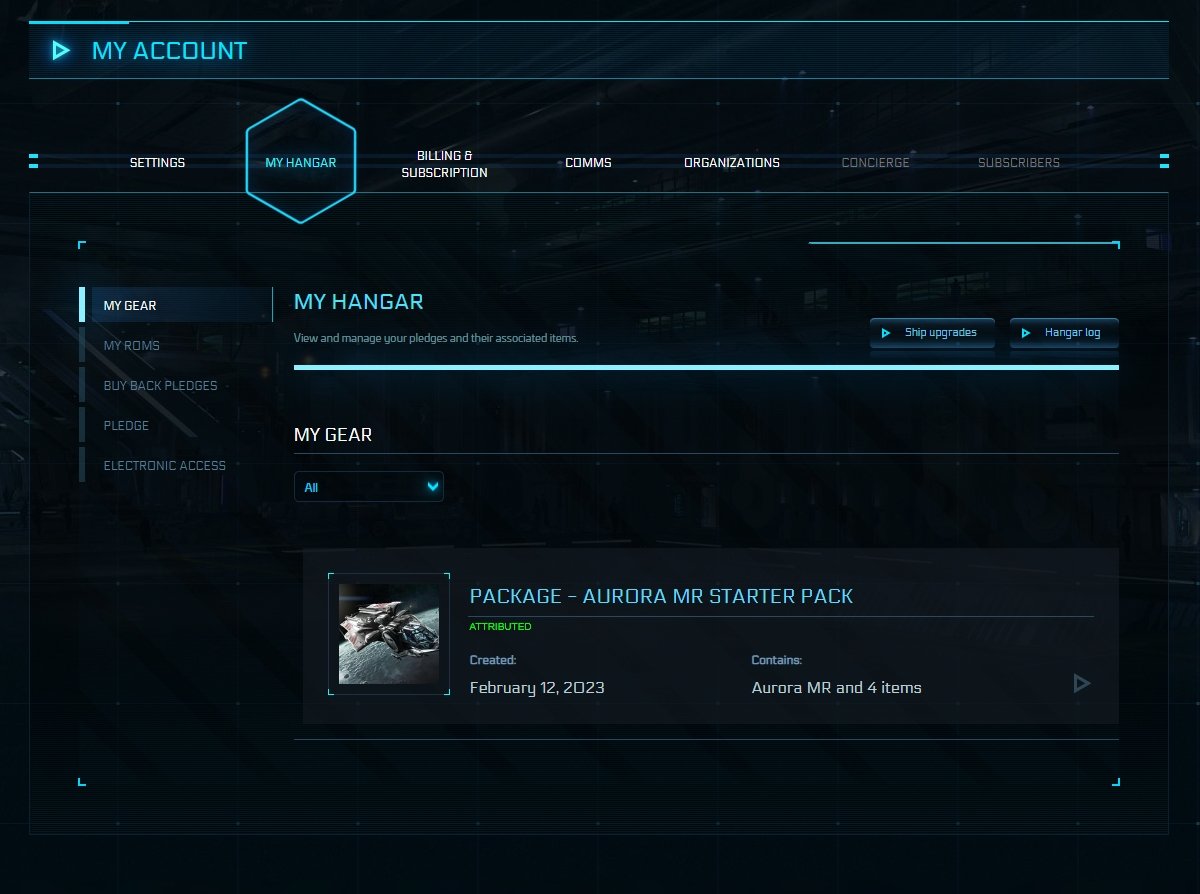
Task: Open Ship upgrades
Action: [932, 333]
